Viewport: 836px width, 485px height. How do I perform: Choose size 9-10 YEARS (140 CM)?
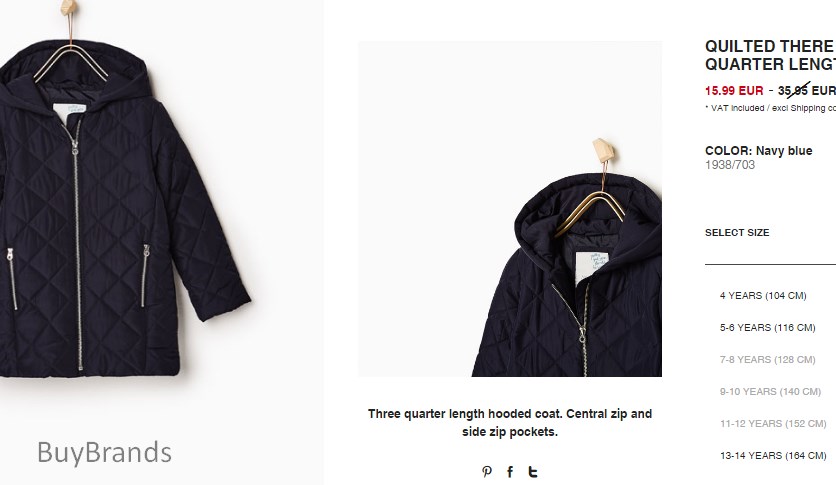770,392
